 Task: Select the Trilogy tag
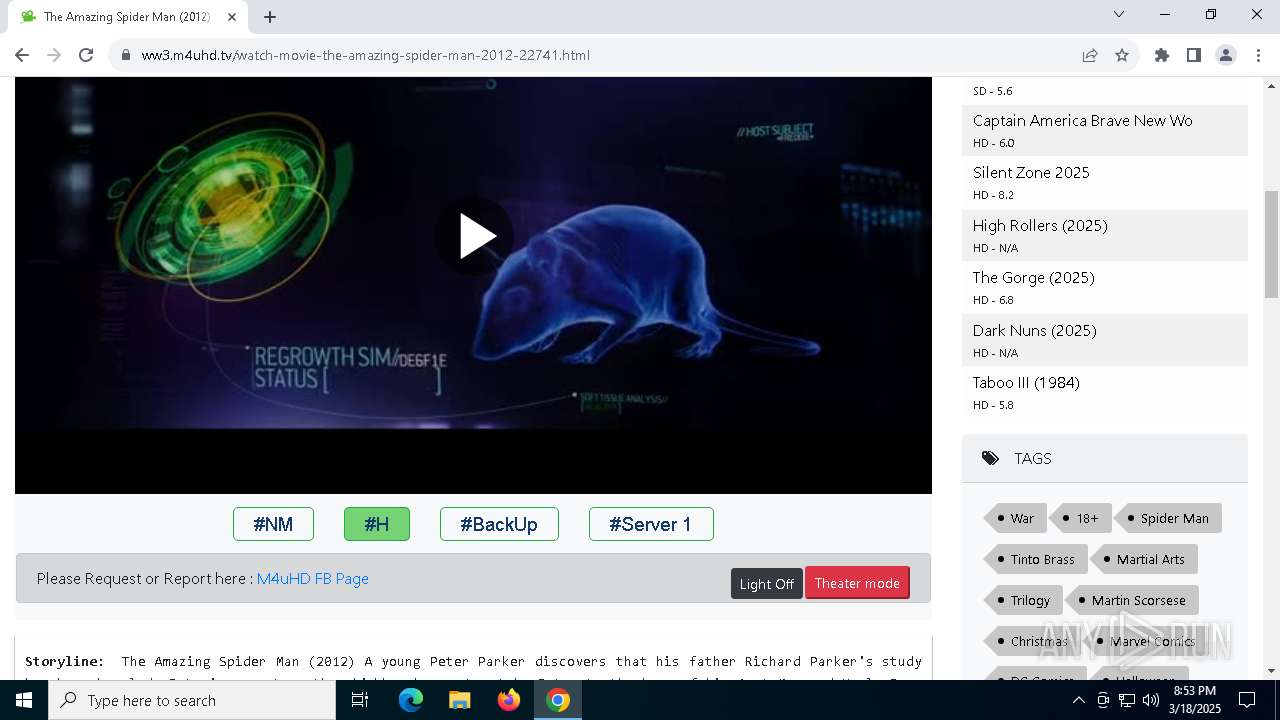(x=1023, y=600)
